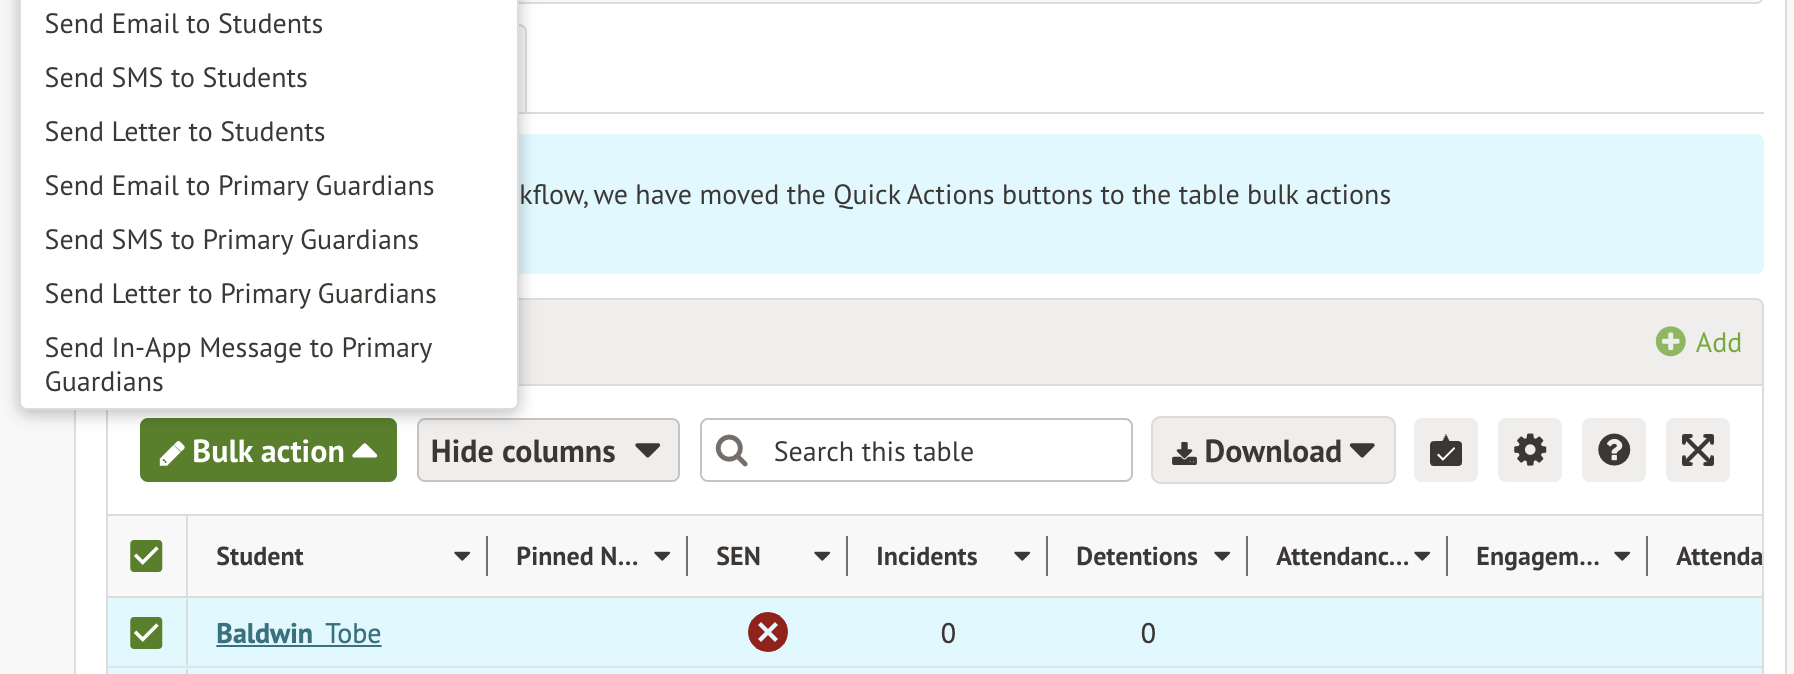The width and height of the screenshot is (1794, 674).
Task: Open the Baldwin Tobe student link
Action: click(298, 634)
